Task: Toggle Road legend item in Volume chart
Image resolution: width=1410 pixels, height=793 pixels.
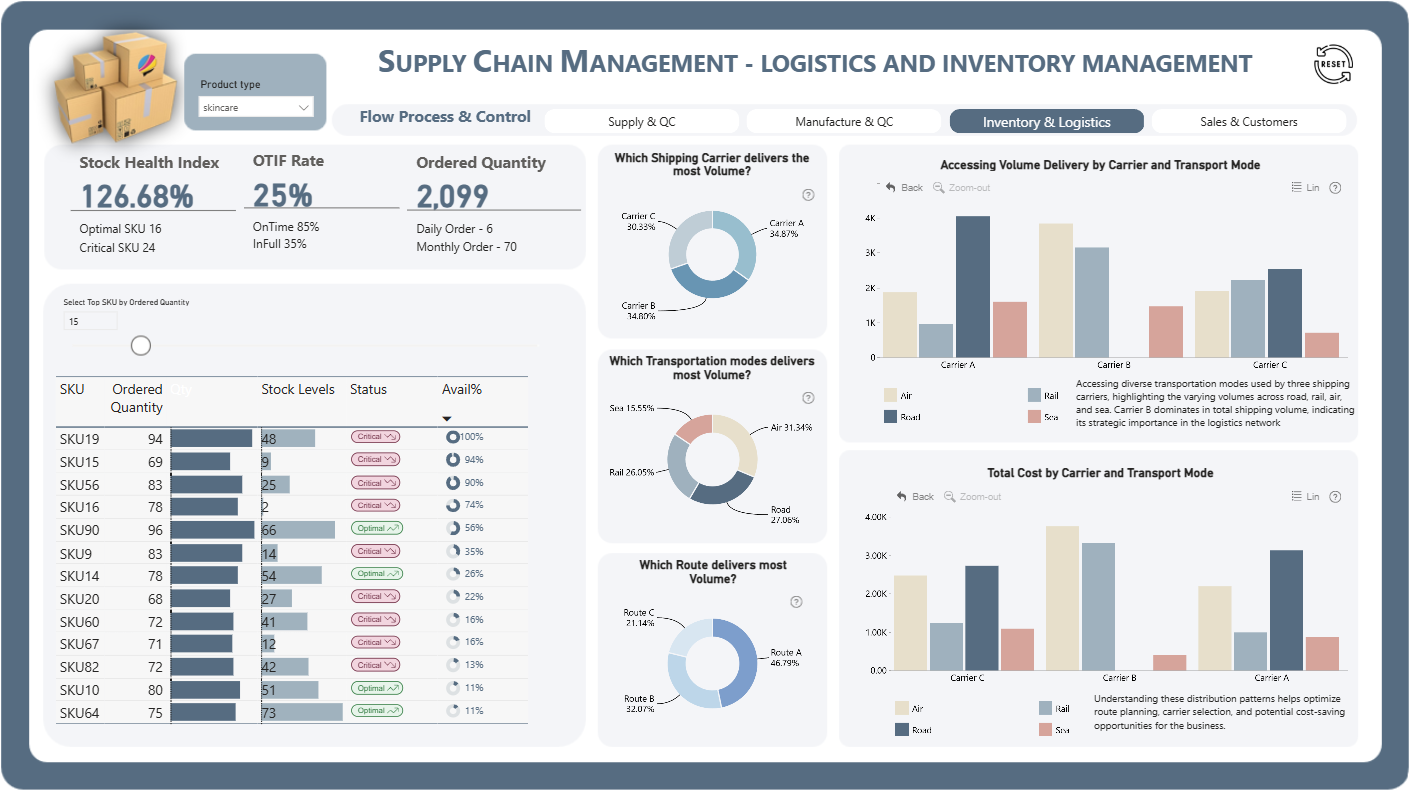Action: pyautogui.click(x=902, y=416)
